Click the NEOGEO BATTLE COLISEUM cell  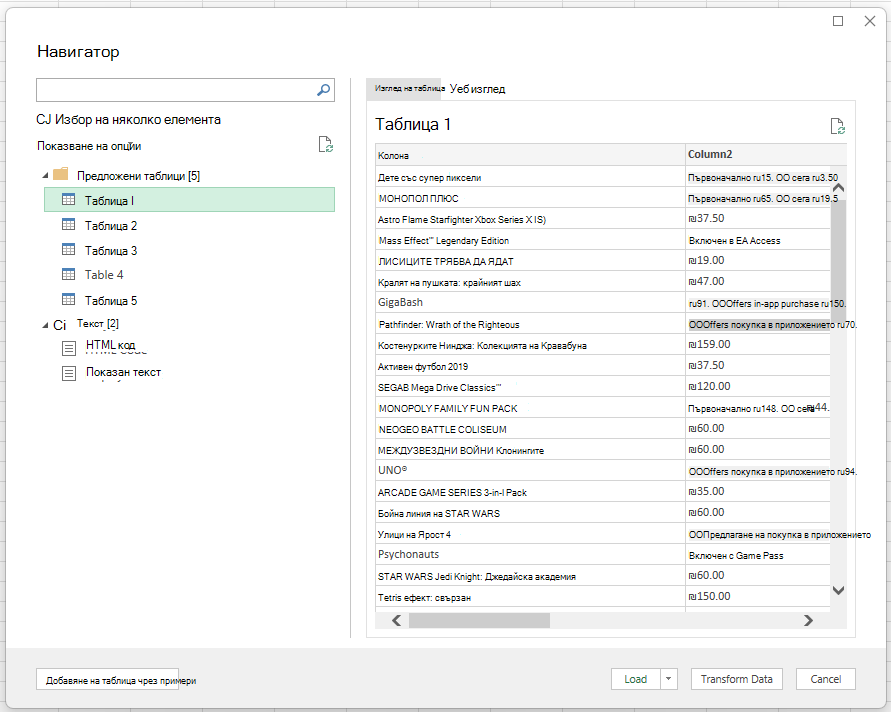tap(530, 429)
